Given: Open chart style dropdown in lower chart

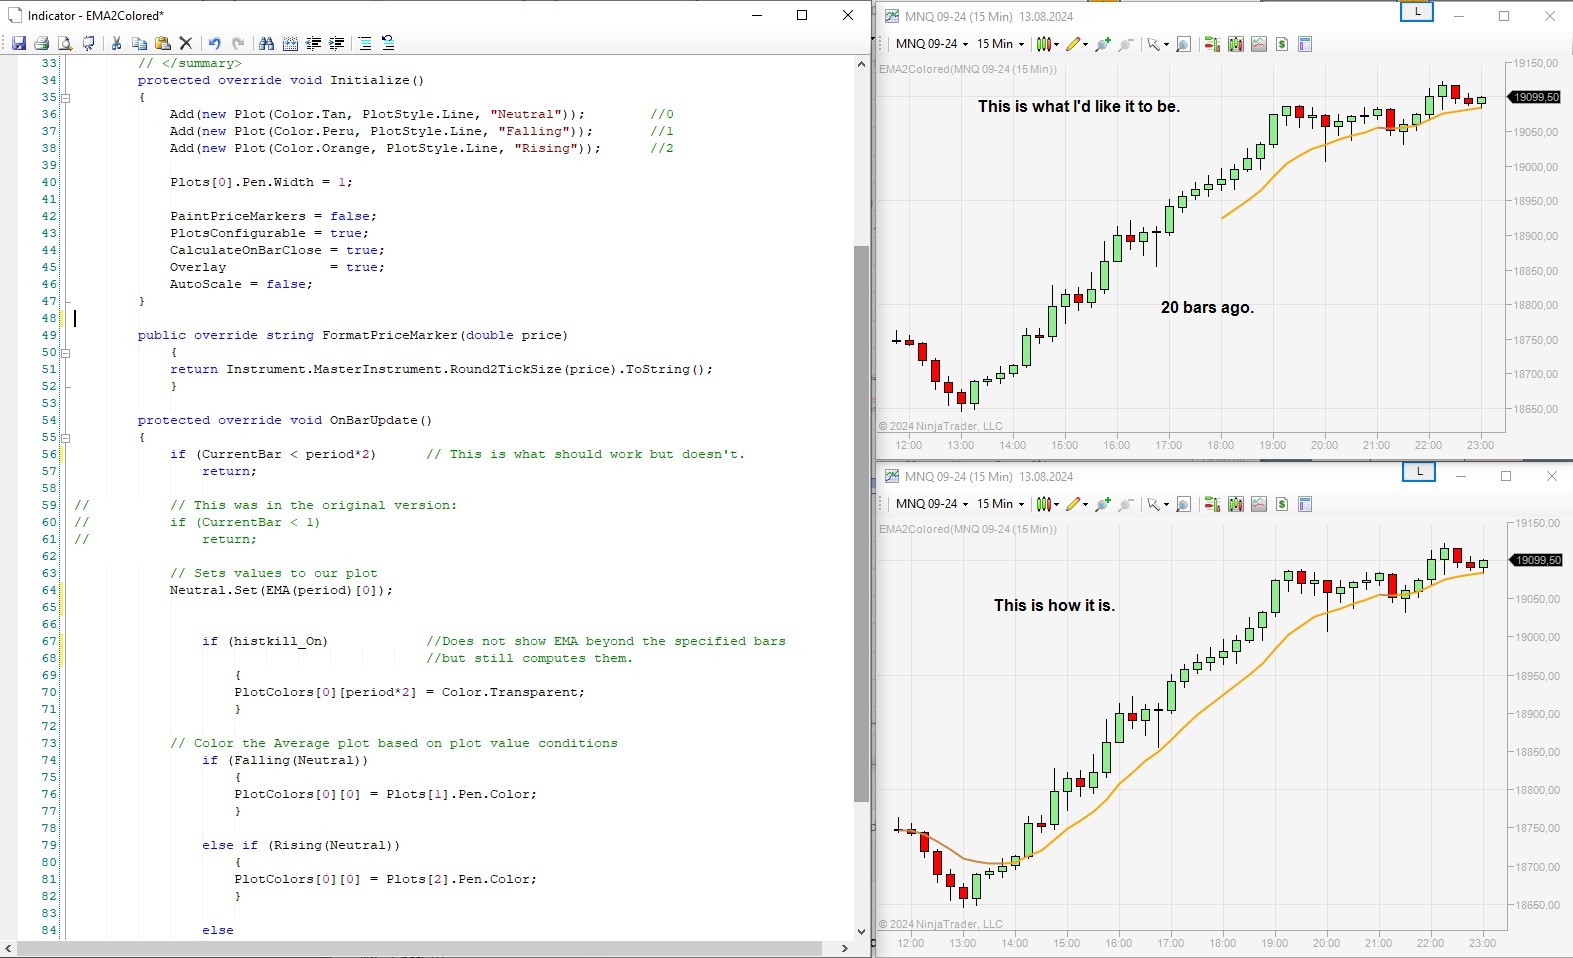Looking at the screenshot, I should [1047, 504].
